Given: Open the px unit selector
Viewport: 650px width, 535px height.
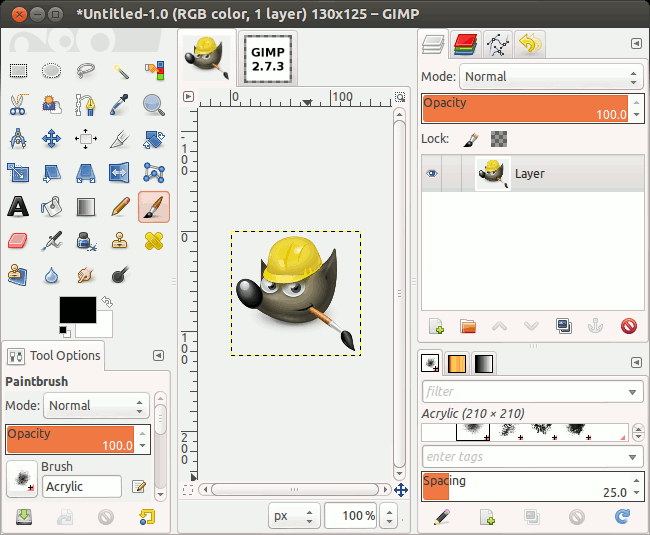Looking at the screenshot, I should tap(294, 516).
